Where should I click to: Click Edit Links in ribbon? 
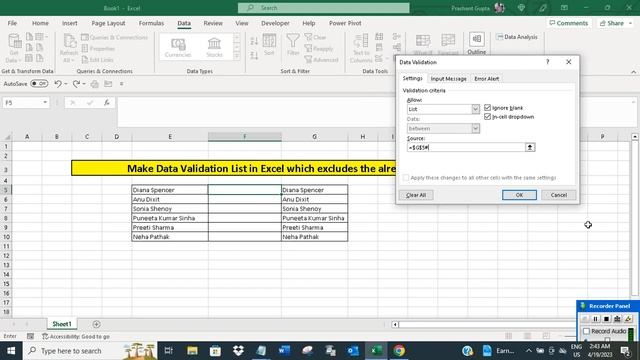(97, 60)
